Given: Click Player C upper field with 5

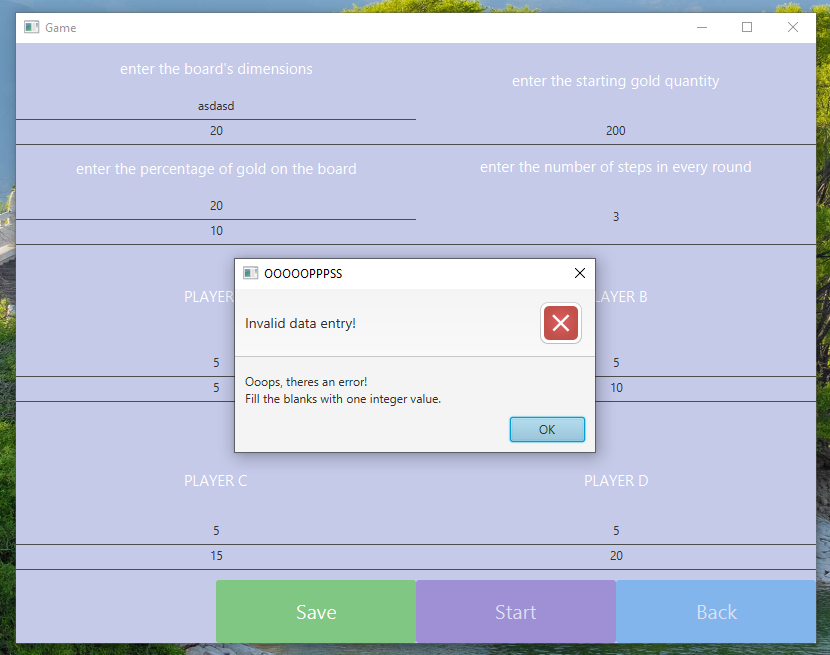Looking at the screenshot, I should click(216, 531).
